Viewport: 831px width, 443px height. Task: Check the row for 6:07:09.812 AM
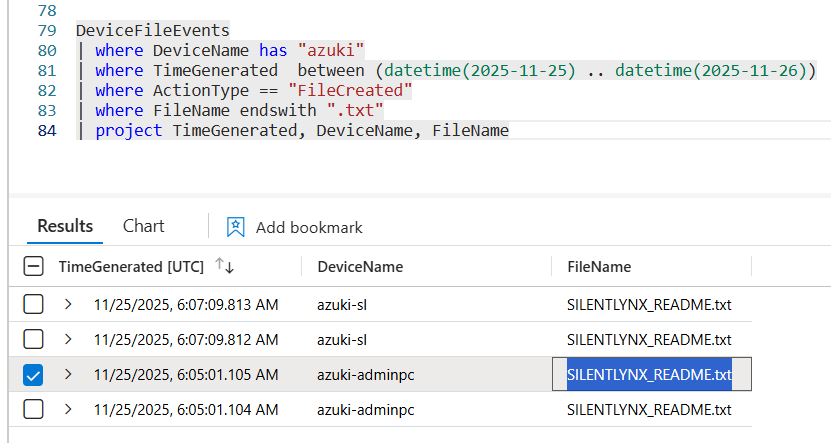point(33,340)
